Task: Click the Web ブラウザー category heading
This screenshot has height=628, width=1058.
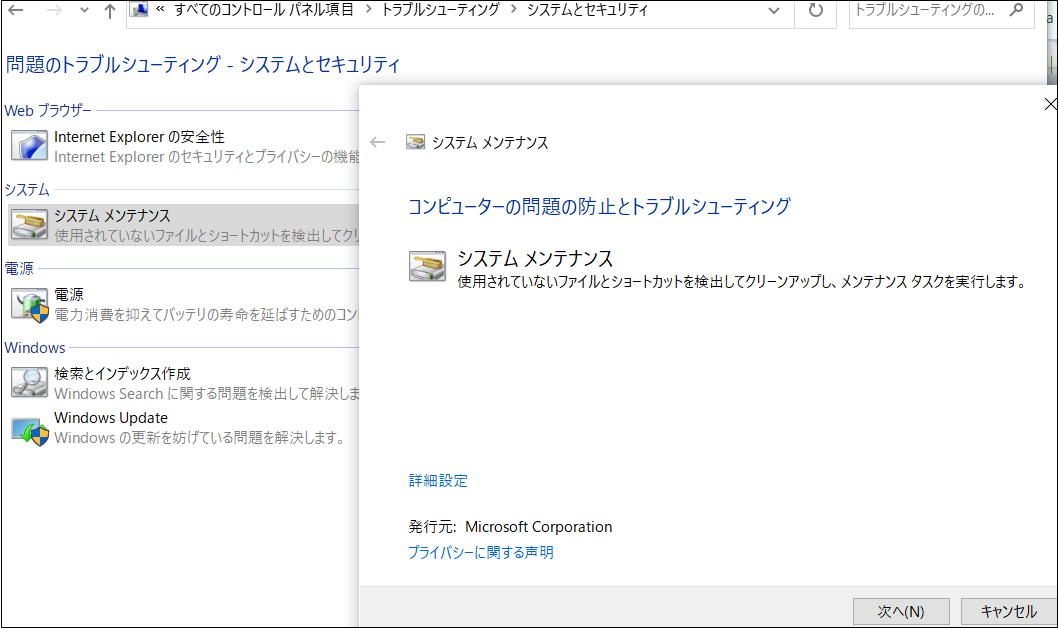Action: tap(48, 111)
